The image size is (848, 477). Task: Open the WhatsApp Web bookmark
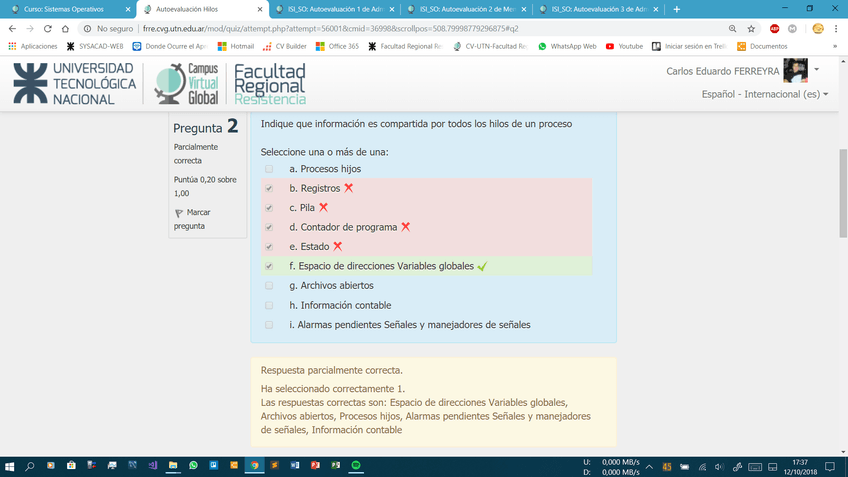point(566,46)
